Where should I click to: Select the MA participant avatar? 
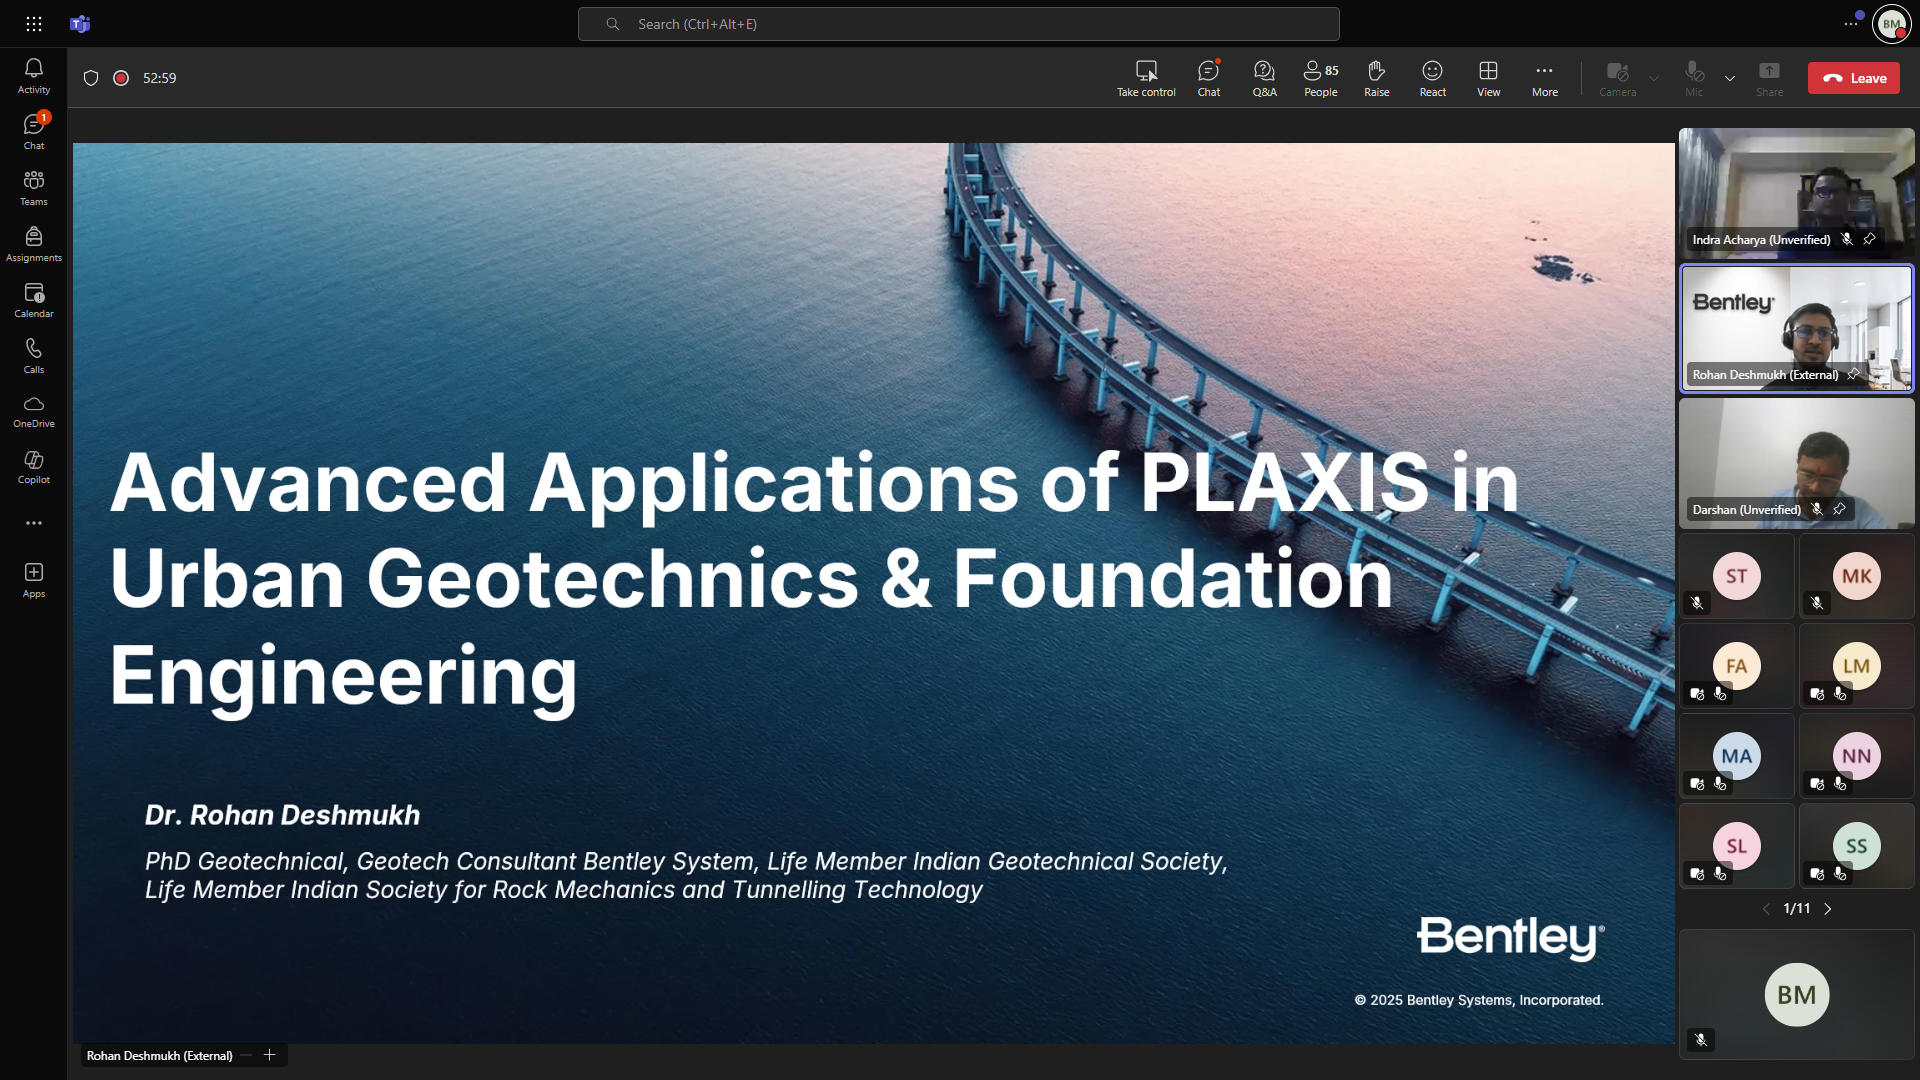pos(1736,756)
